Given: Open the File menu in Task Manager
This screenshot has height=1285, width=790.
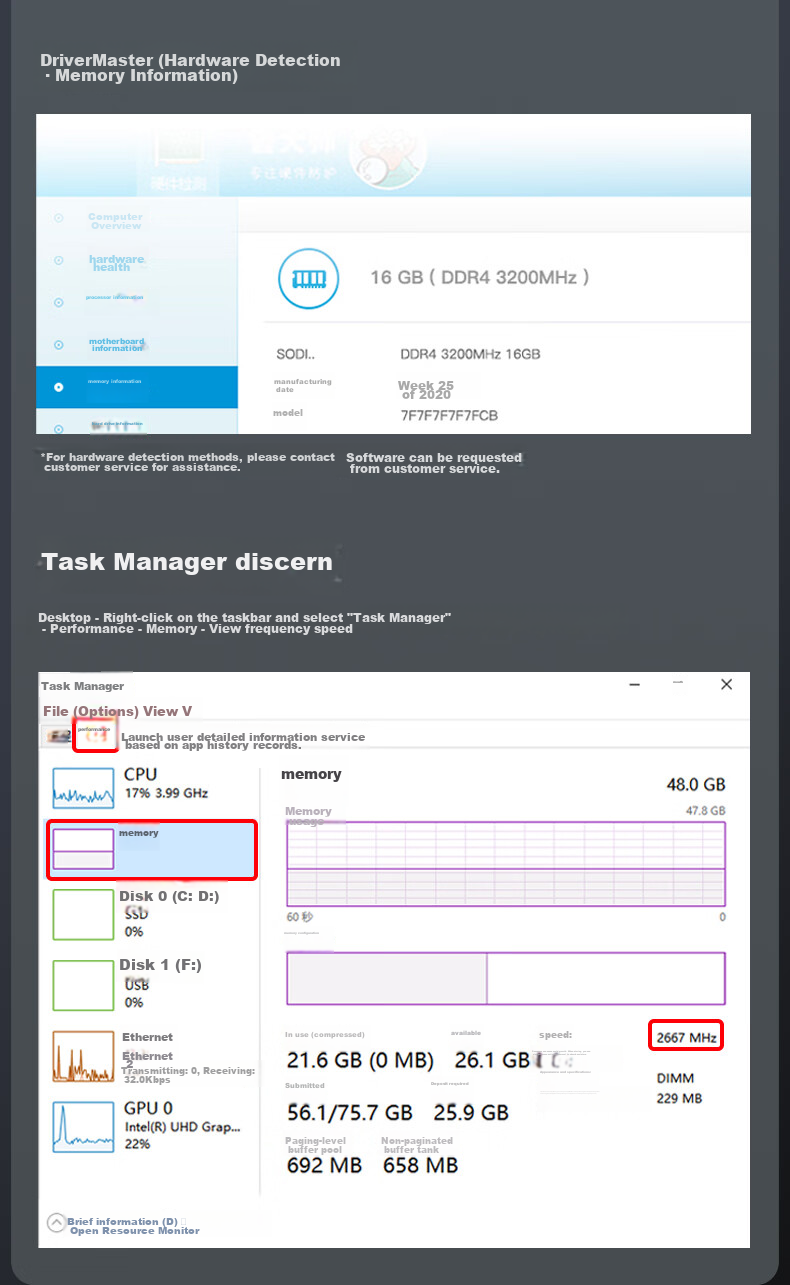Looking at the screenshot, I should pos(55,711).
